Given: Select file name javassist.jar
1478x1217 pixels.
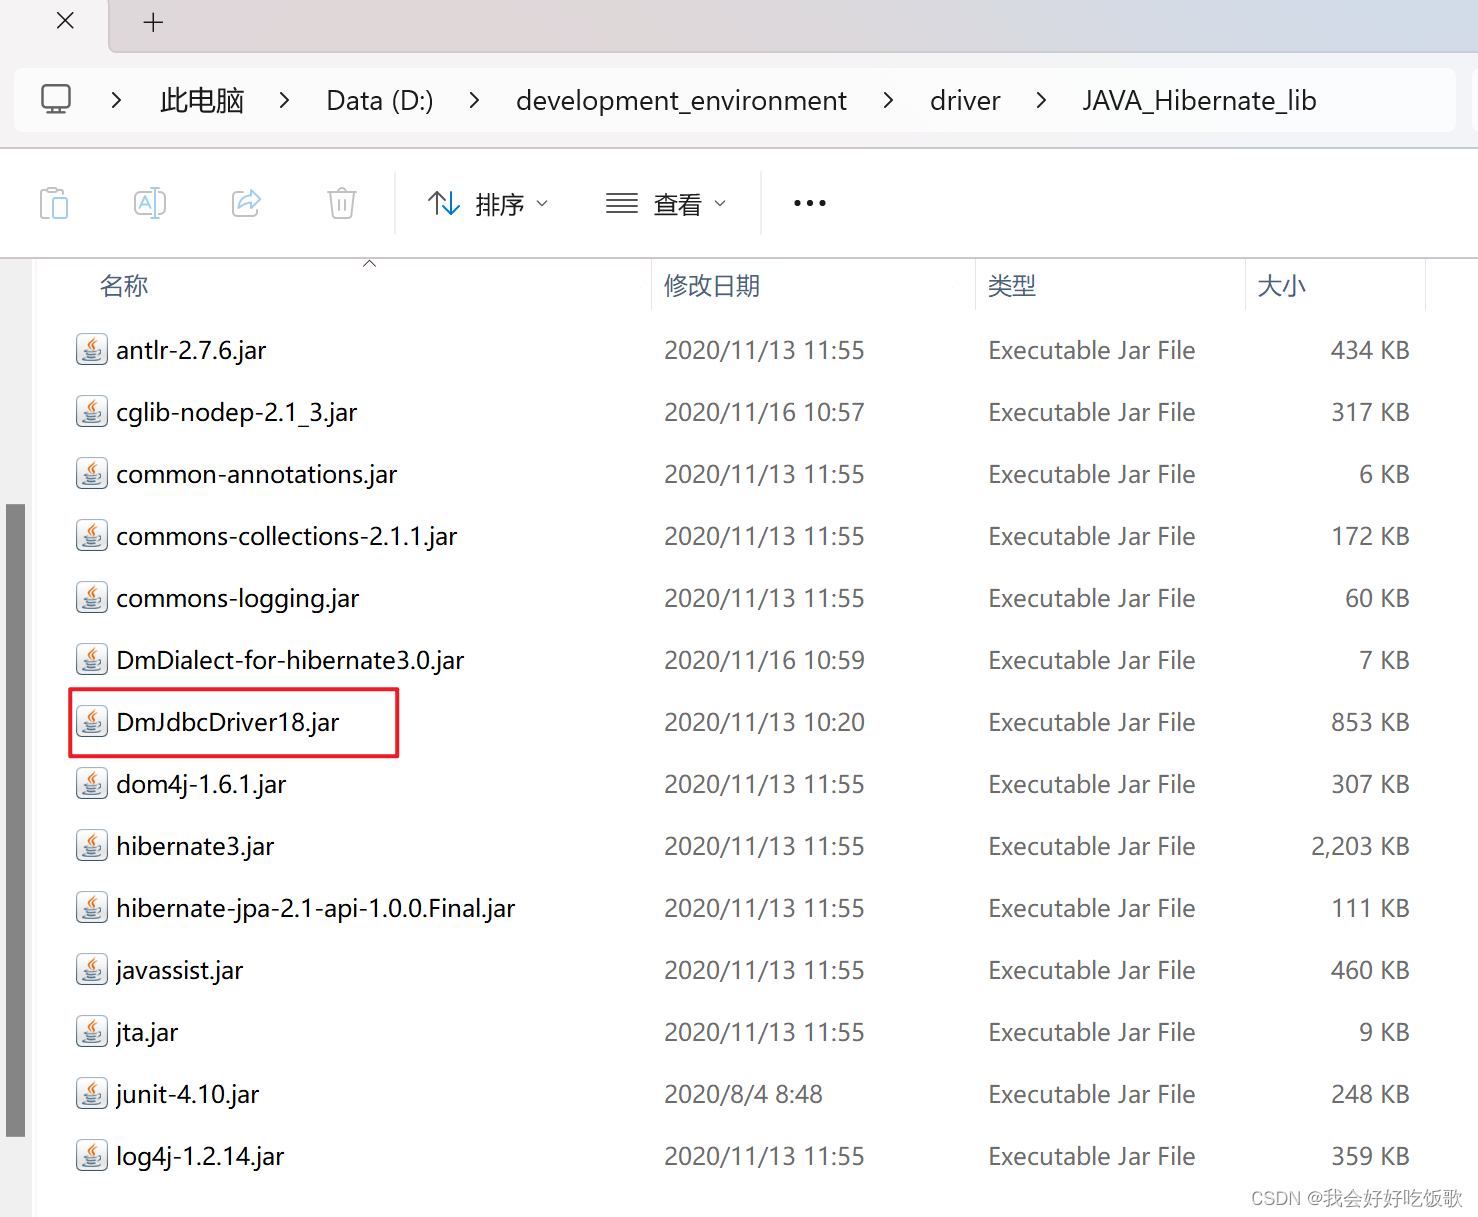Looking at the screenshot, I should (180, 971).
